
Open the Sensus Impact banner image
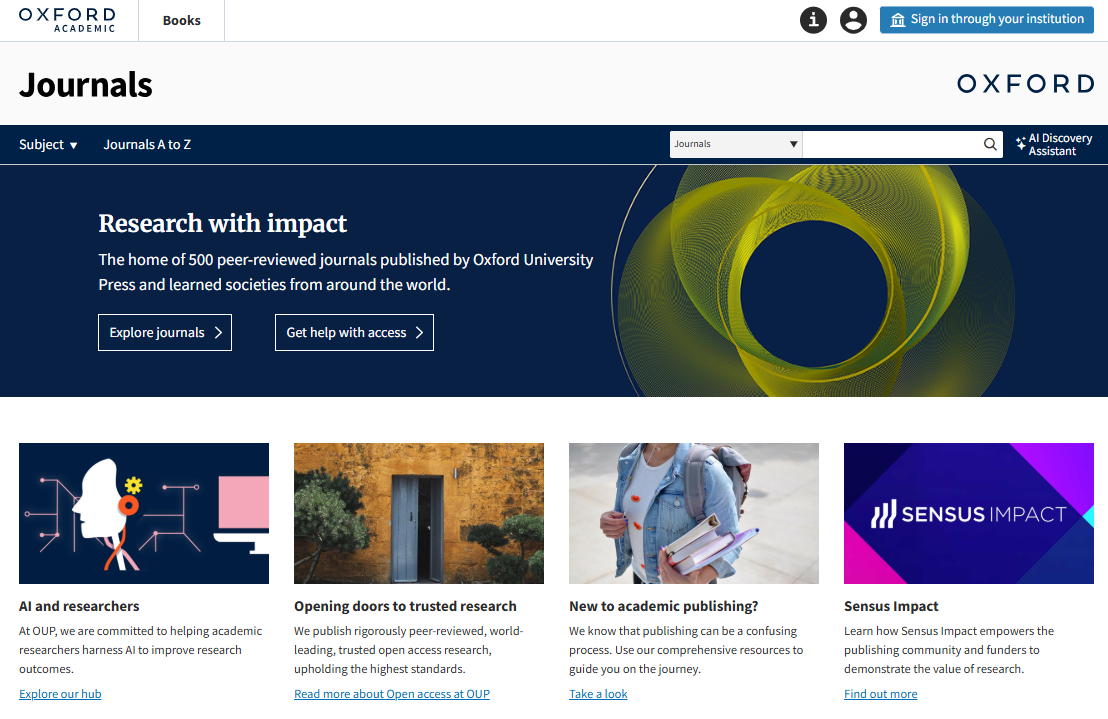(969, 513)
